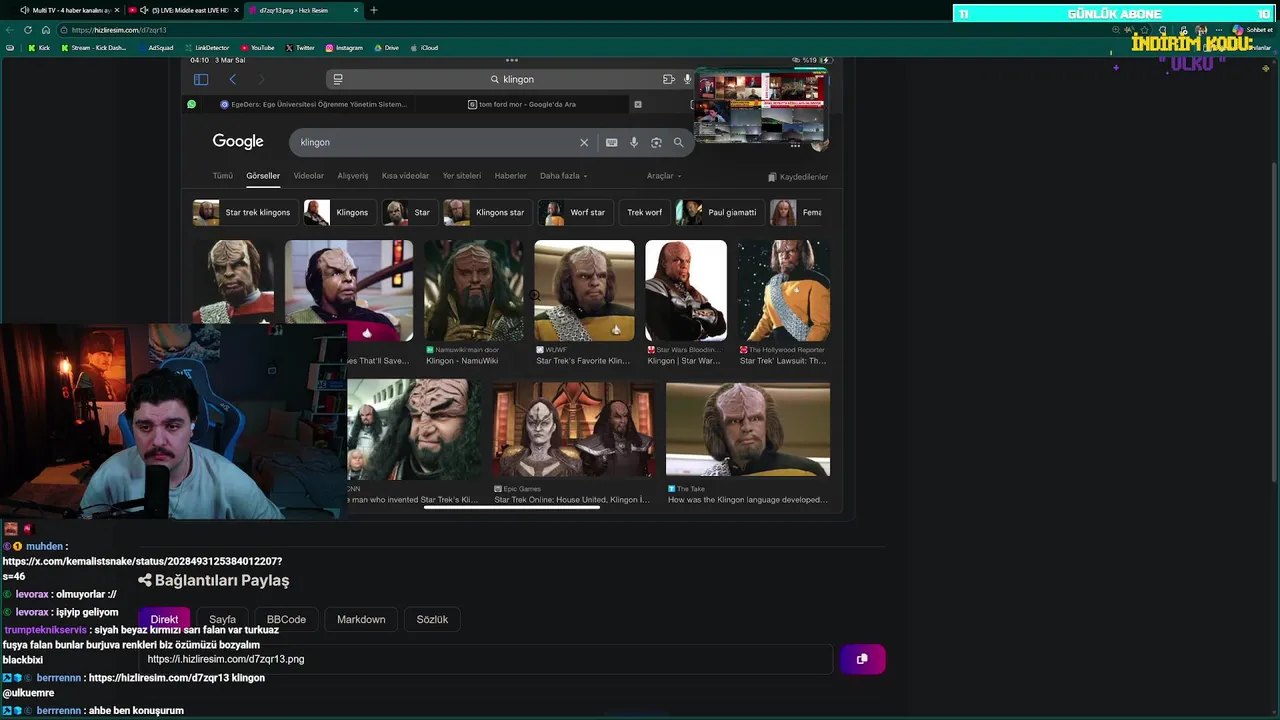
Task: Select the Yer siteleri search tab
Action: pos(461,176)
